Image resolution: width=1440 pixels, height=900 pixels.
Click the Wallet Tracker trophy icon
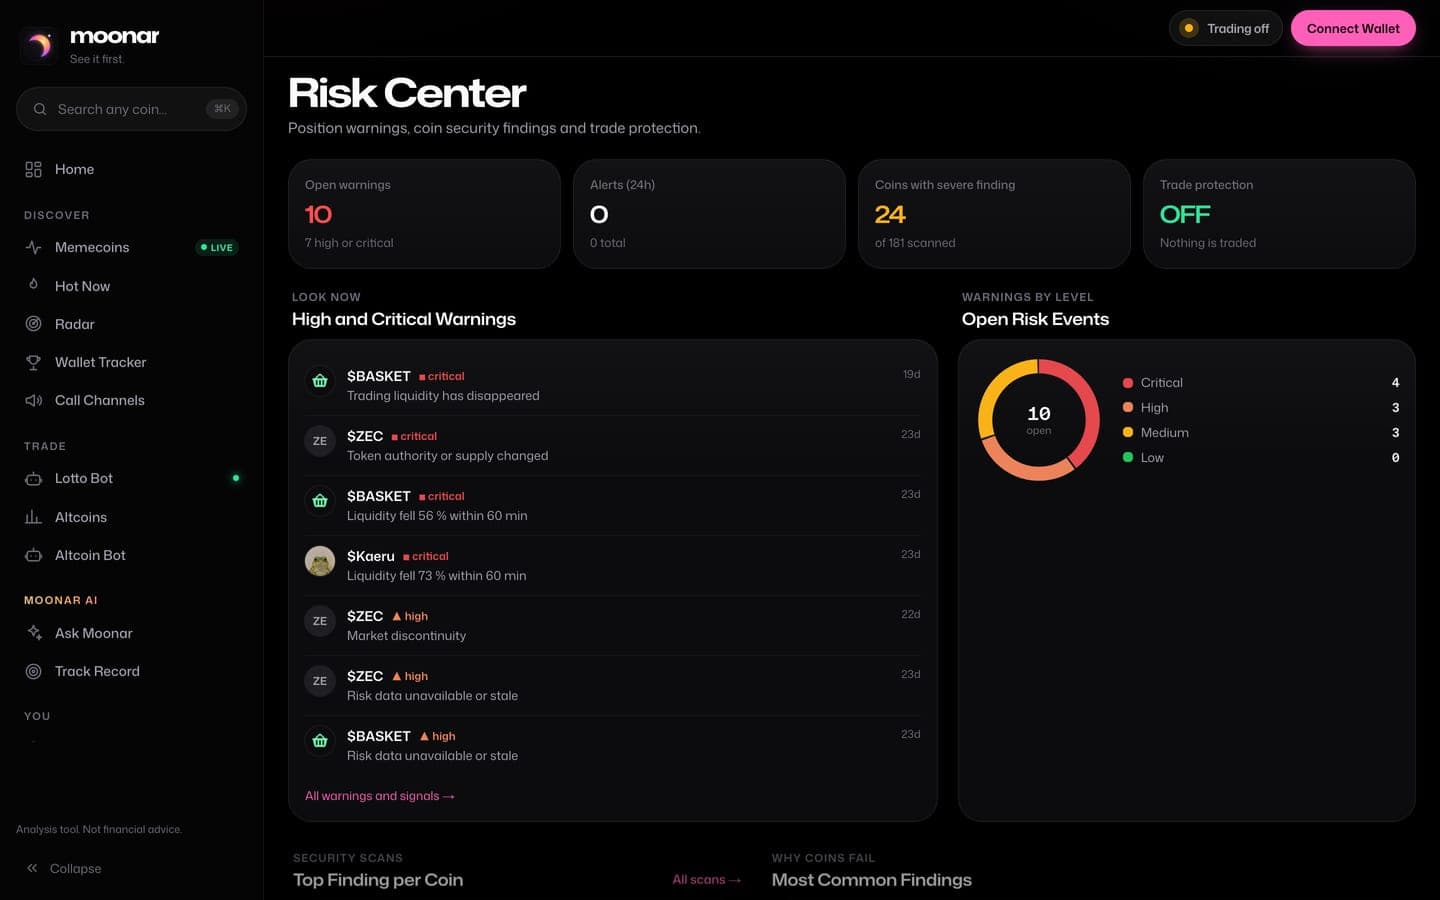(x=33, y=362)
